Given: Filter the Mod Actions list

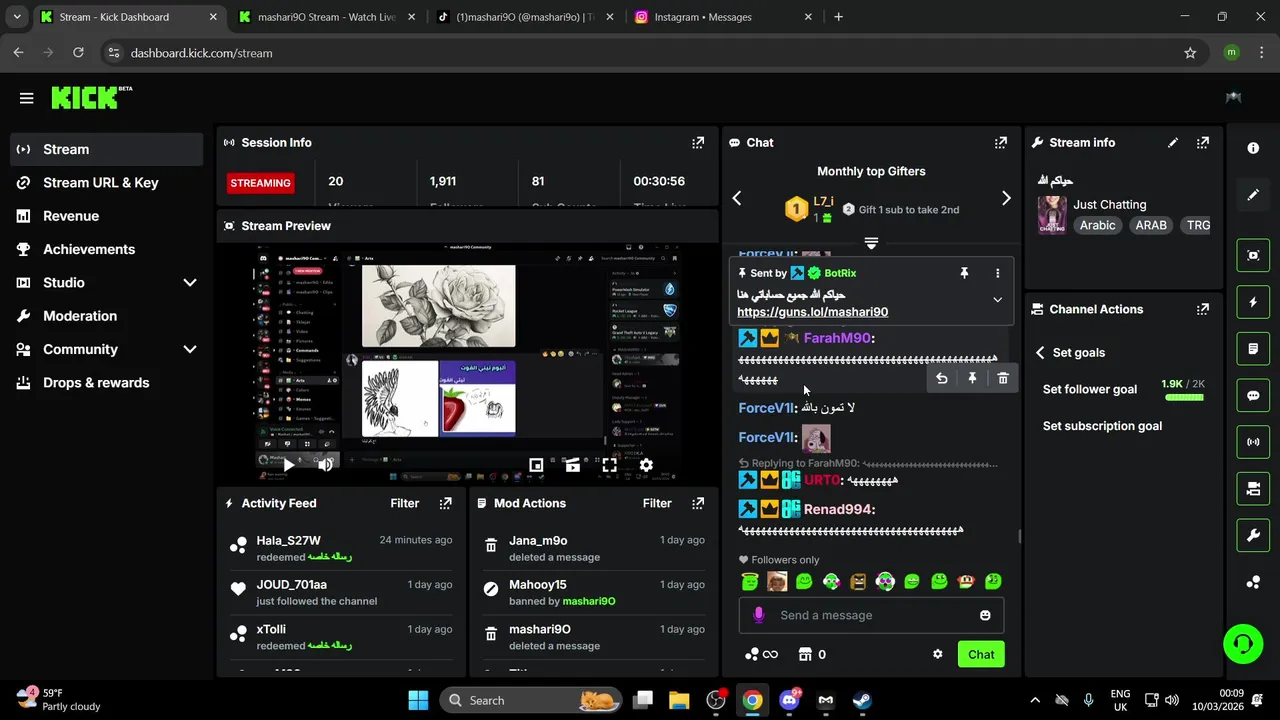Looking at the screenshot, I should 657,503.
